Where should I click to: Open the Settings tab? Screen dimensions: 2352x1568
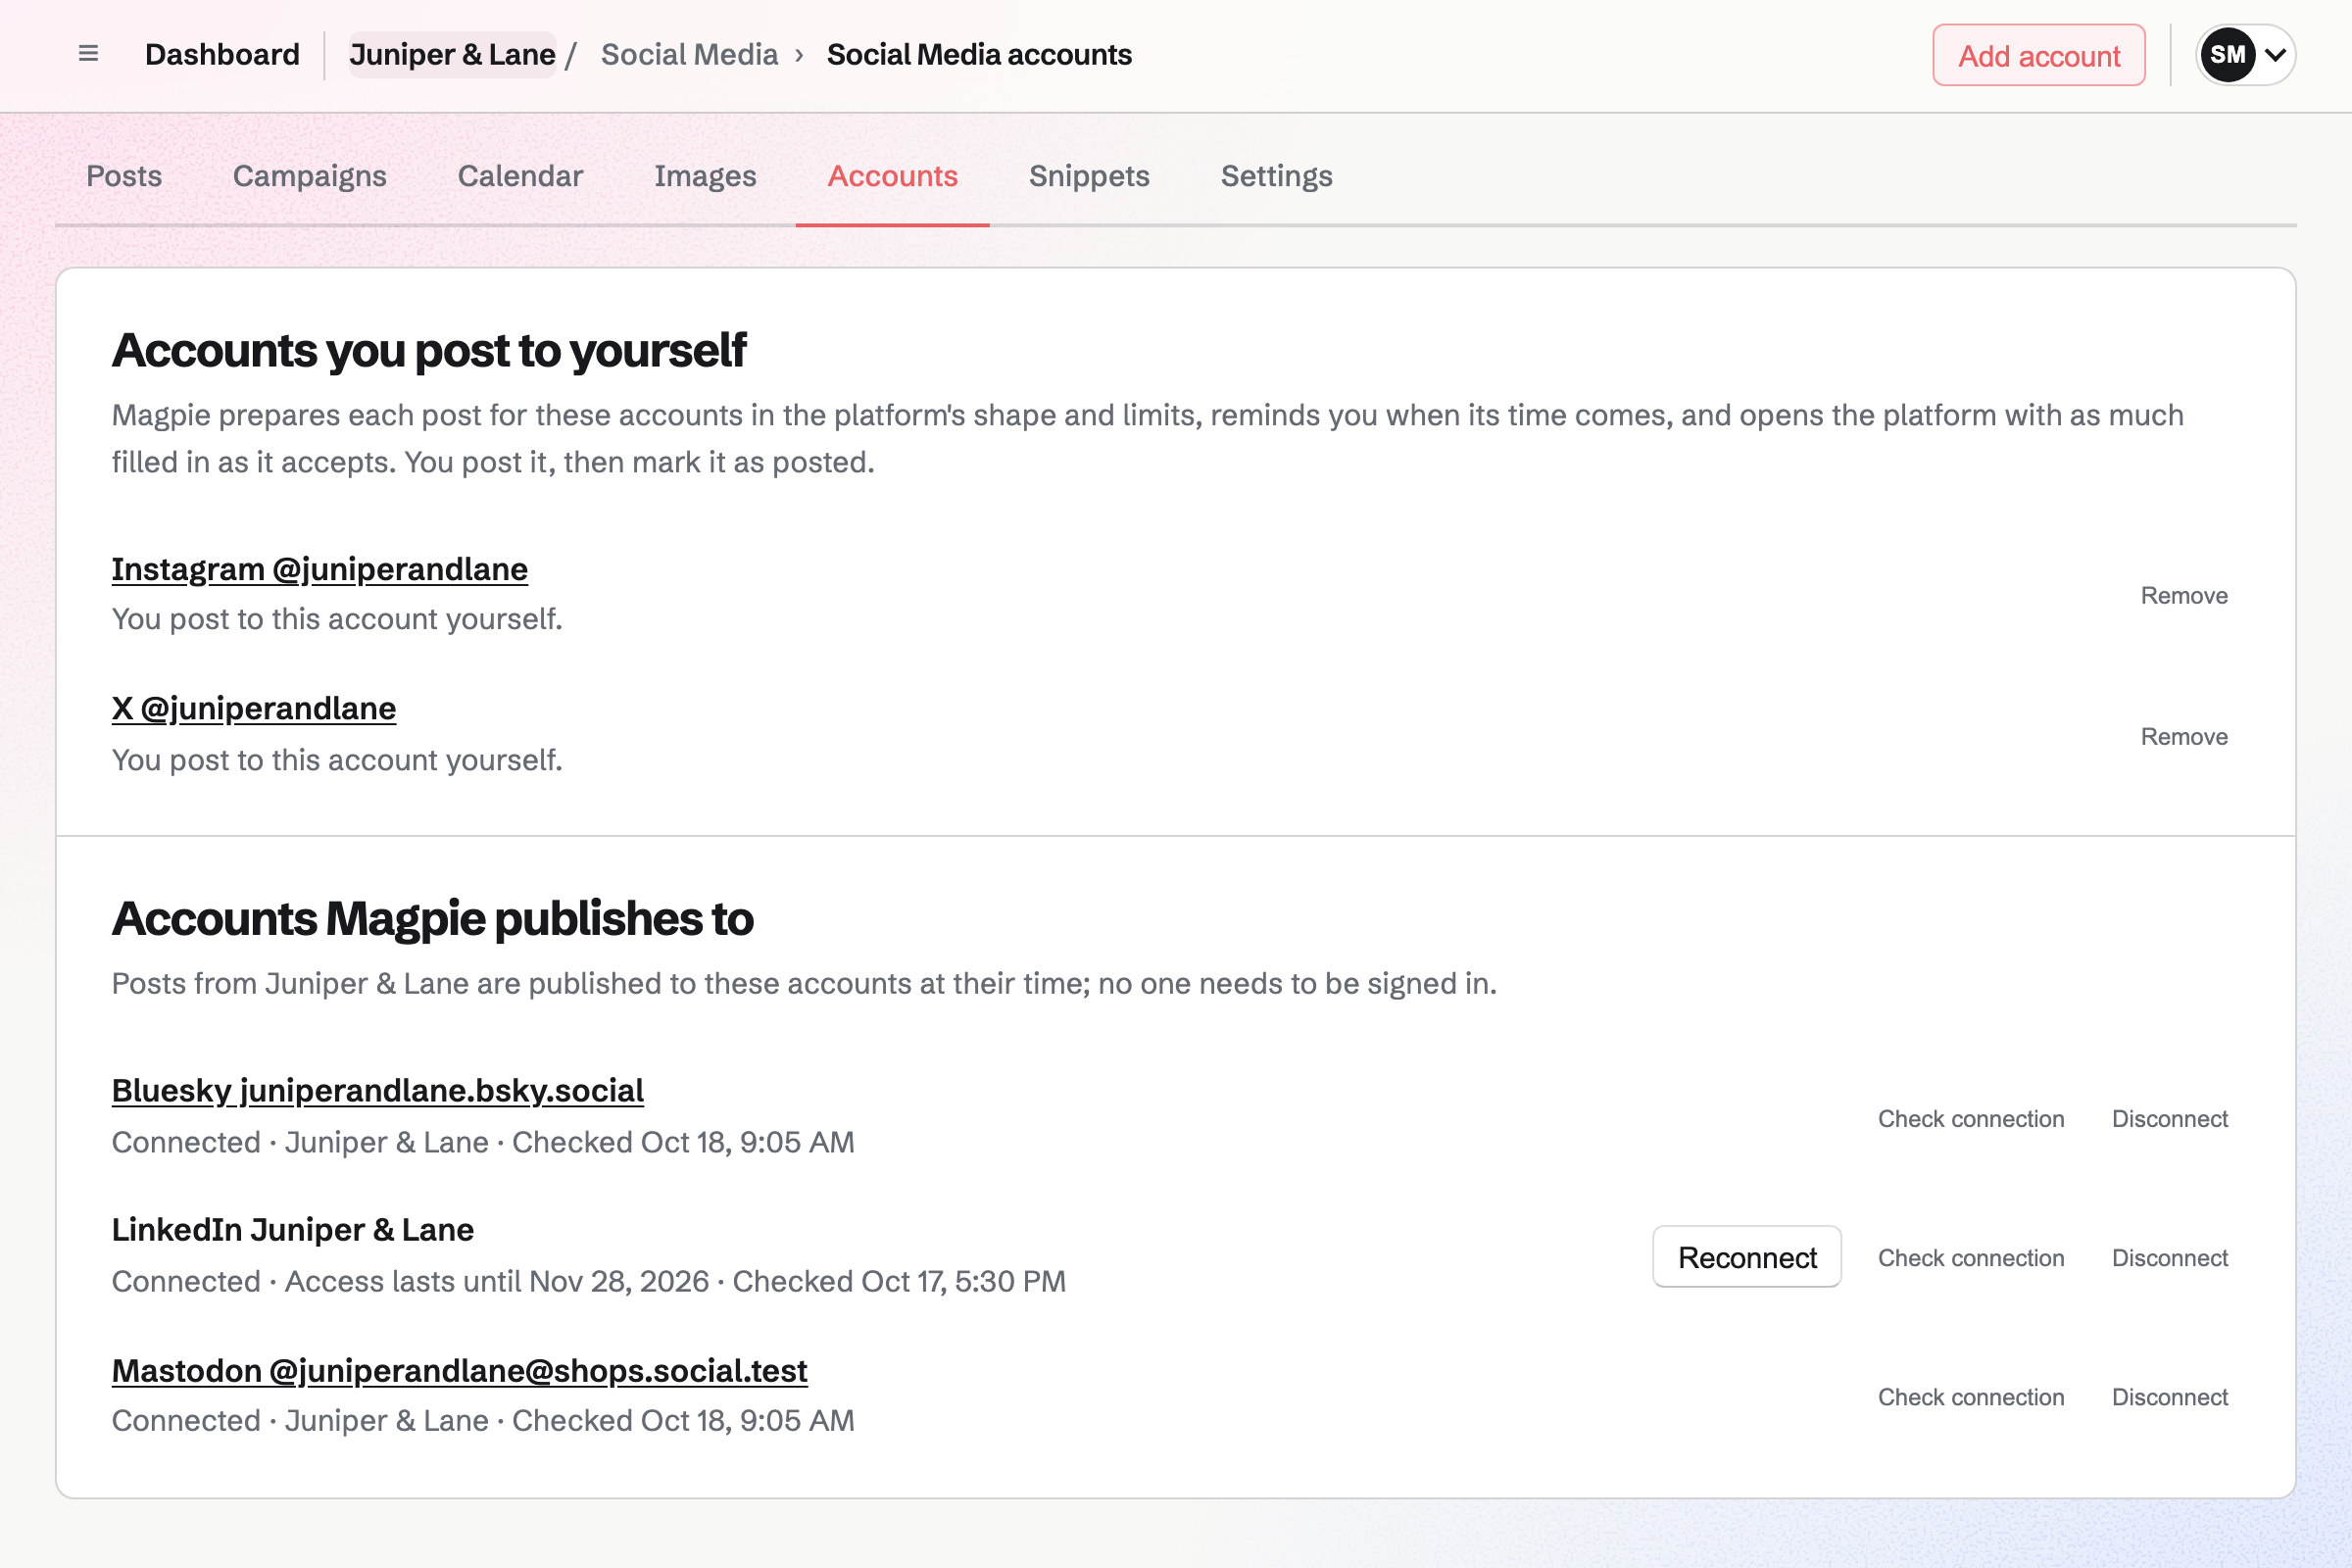[1276, 176]
